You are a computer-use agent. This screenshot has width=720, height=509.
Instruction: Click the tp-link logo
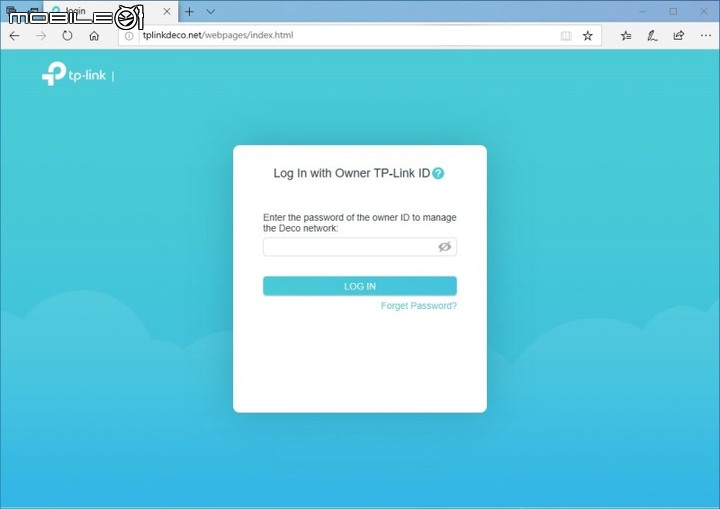coord(74,74)
